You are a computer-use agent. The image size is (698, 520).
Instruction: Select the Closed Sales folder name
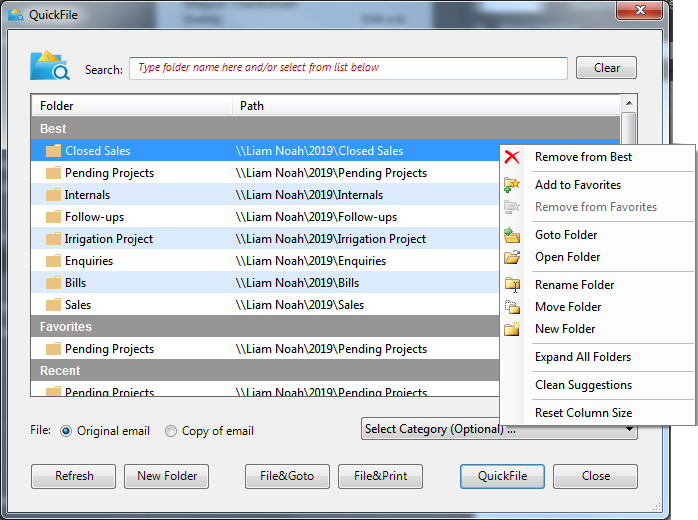(x=97, y=151)
